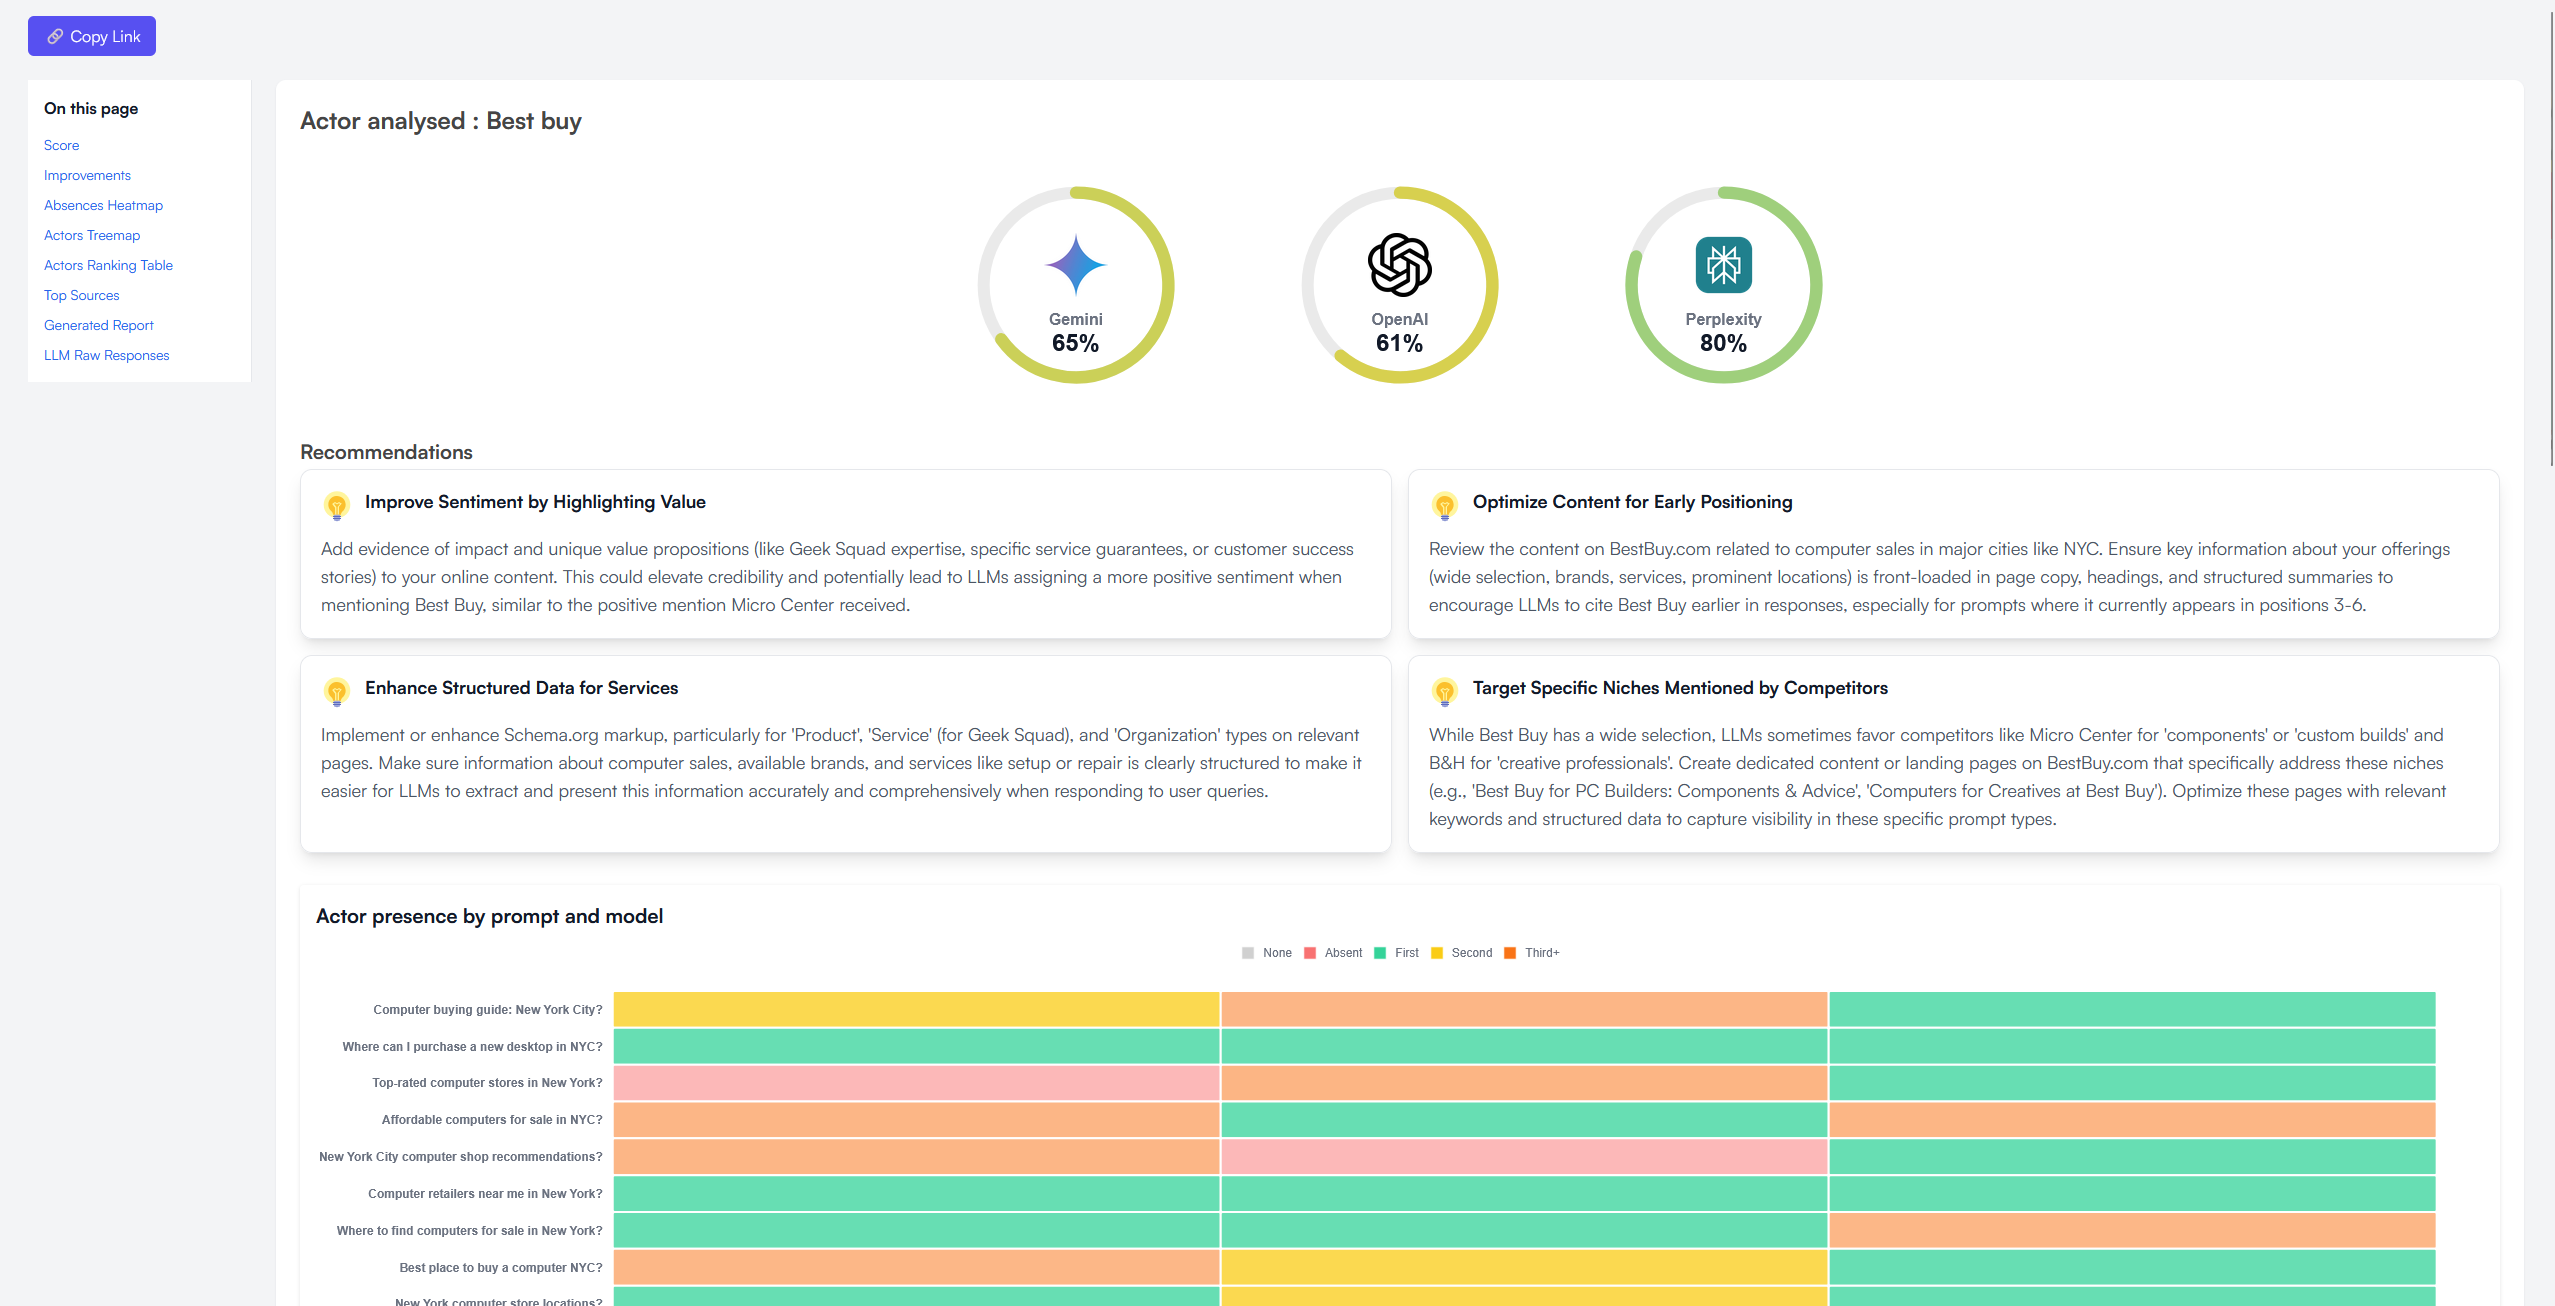Click the OpenAI logo icon
Viewport: 2555px width, 1306px height.
coord(1399,265)
